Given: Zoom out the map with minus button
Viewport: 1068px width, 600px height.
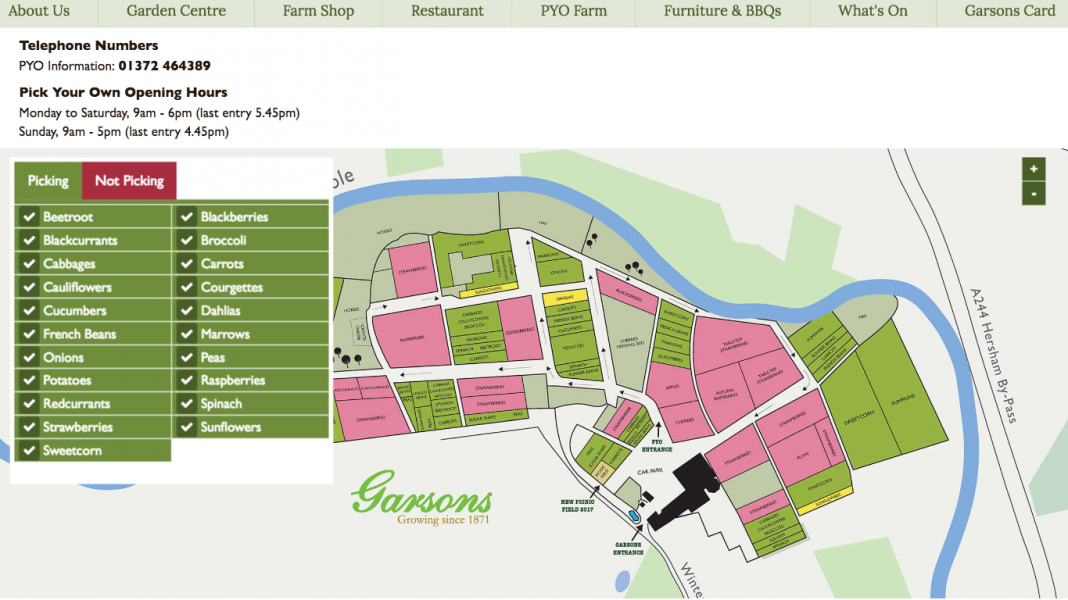Looking at the screenshot, I should point(1033,193).
